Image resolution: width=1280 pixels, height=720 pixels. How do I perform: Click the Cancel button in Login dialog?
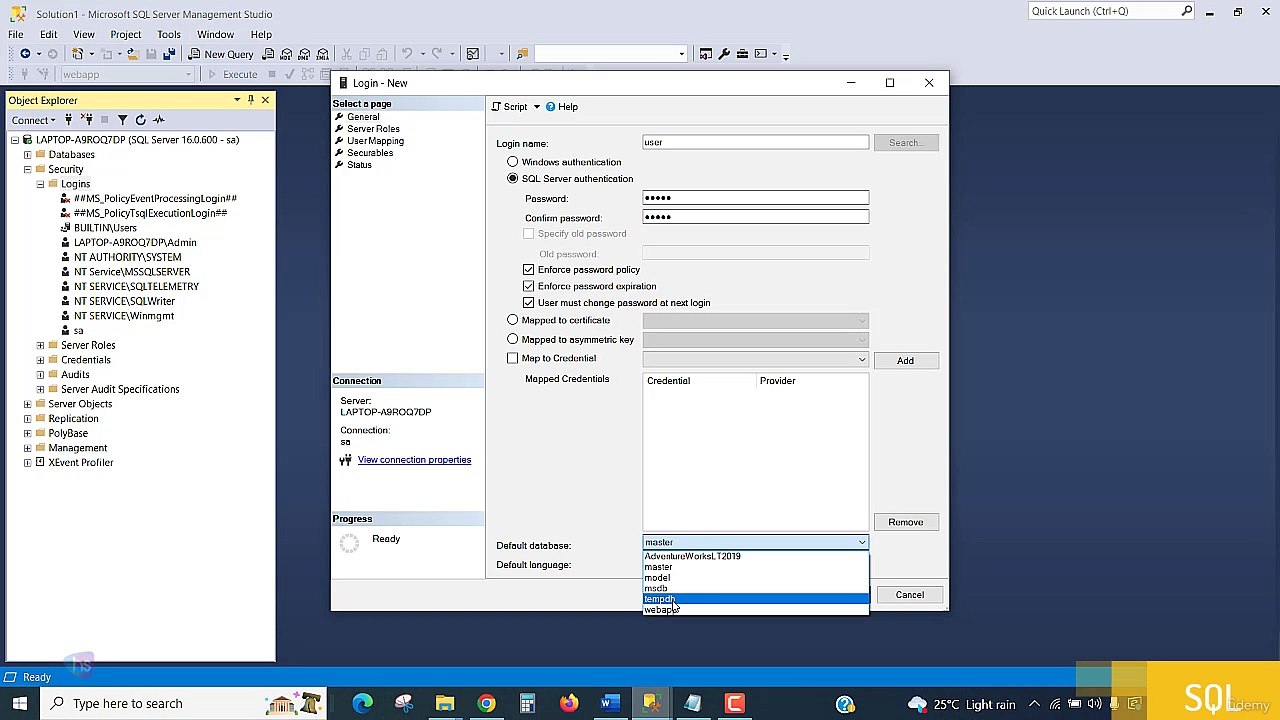pyautogui.click(x=910, y=595)
